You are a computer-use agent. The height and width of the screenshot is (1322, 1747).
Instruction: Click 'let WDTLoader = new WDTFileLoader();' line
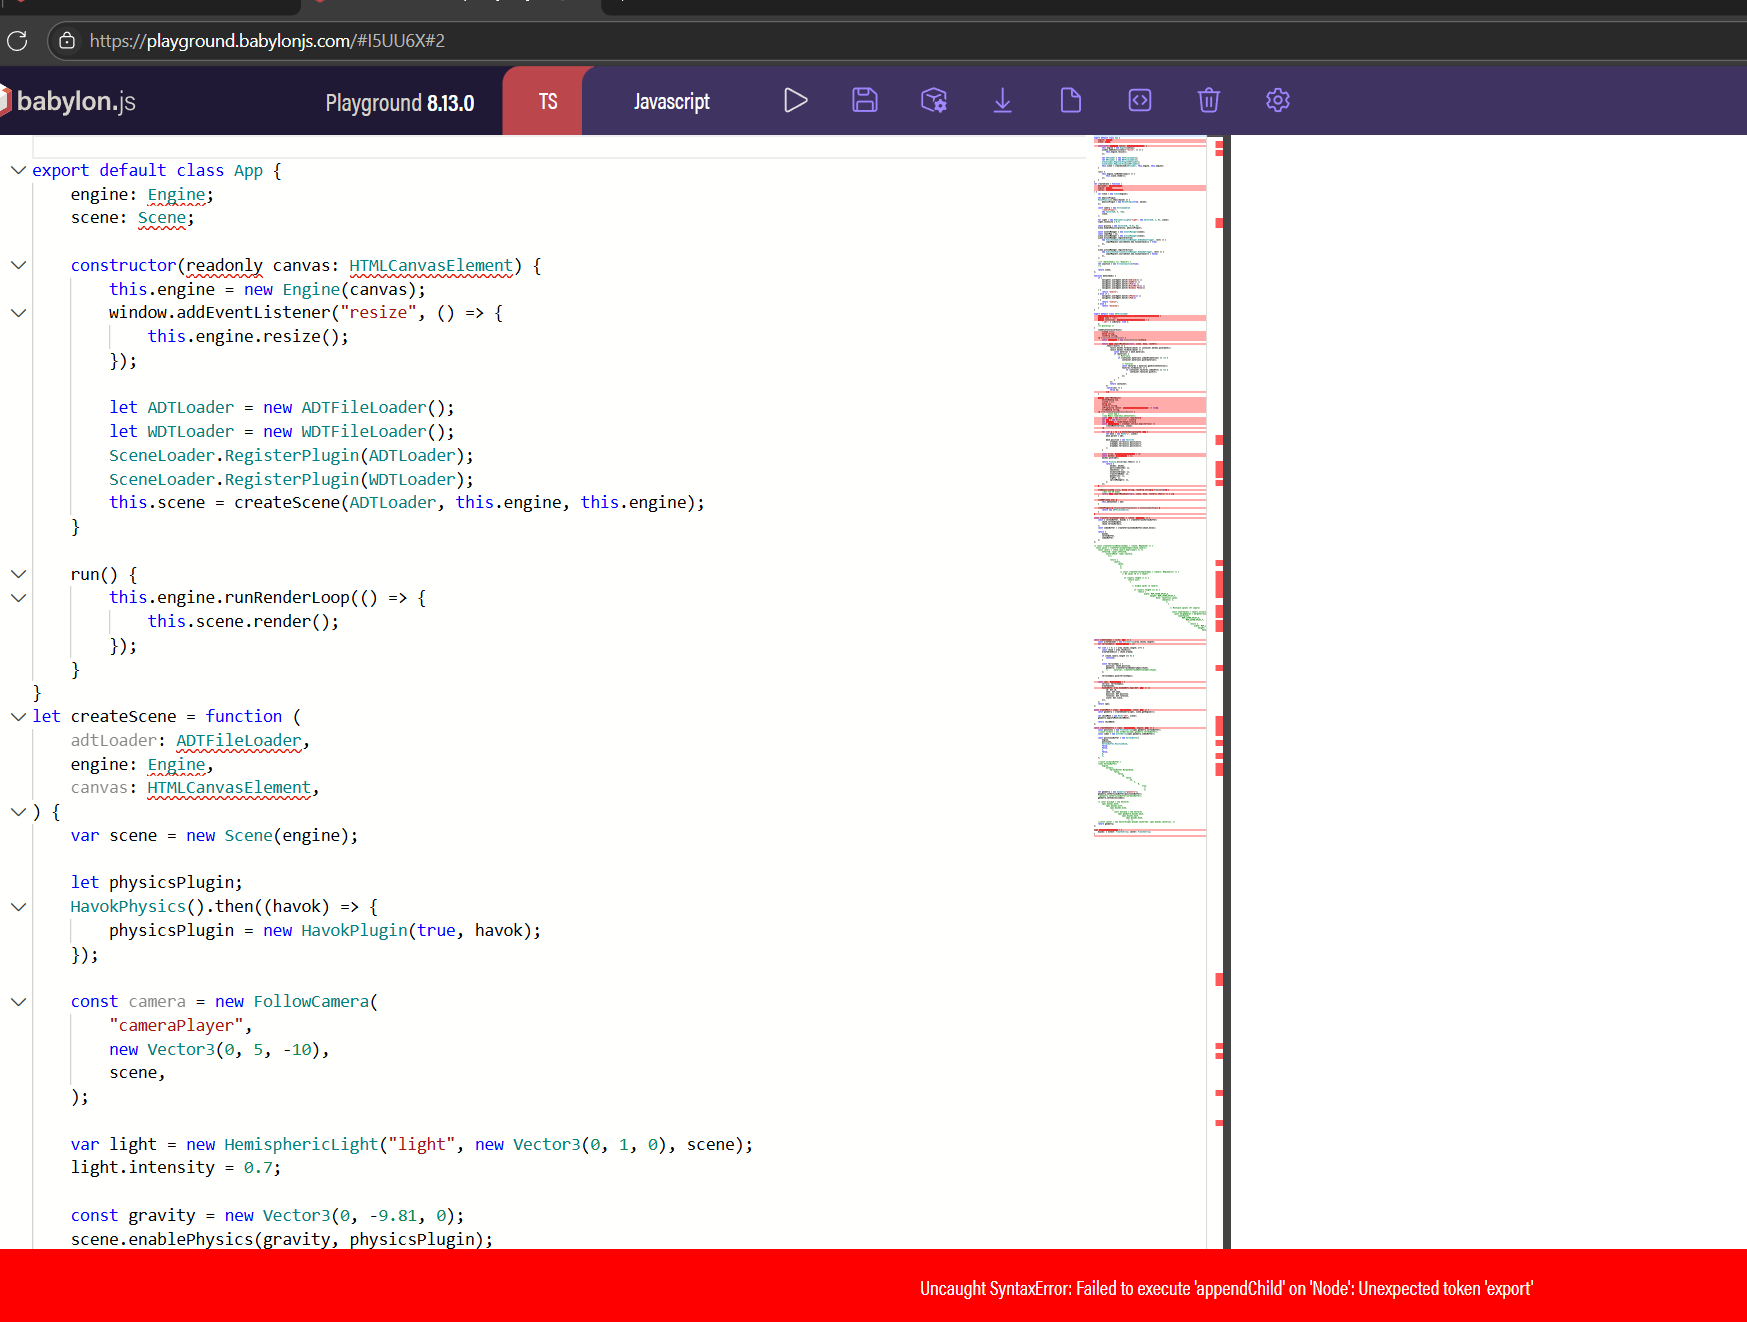point(282,431)
